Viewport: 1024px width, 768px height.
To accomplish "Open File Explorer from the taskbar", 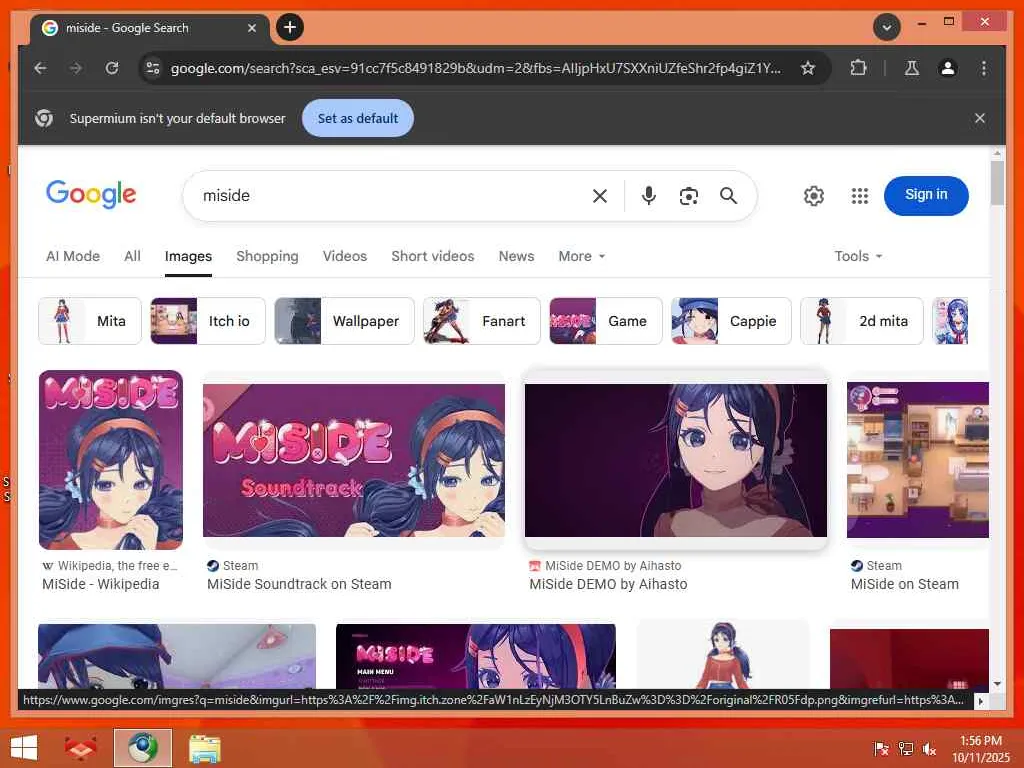I will coord(204,748).
